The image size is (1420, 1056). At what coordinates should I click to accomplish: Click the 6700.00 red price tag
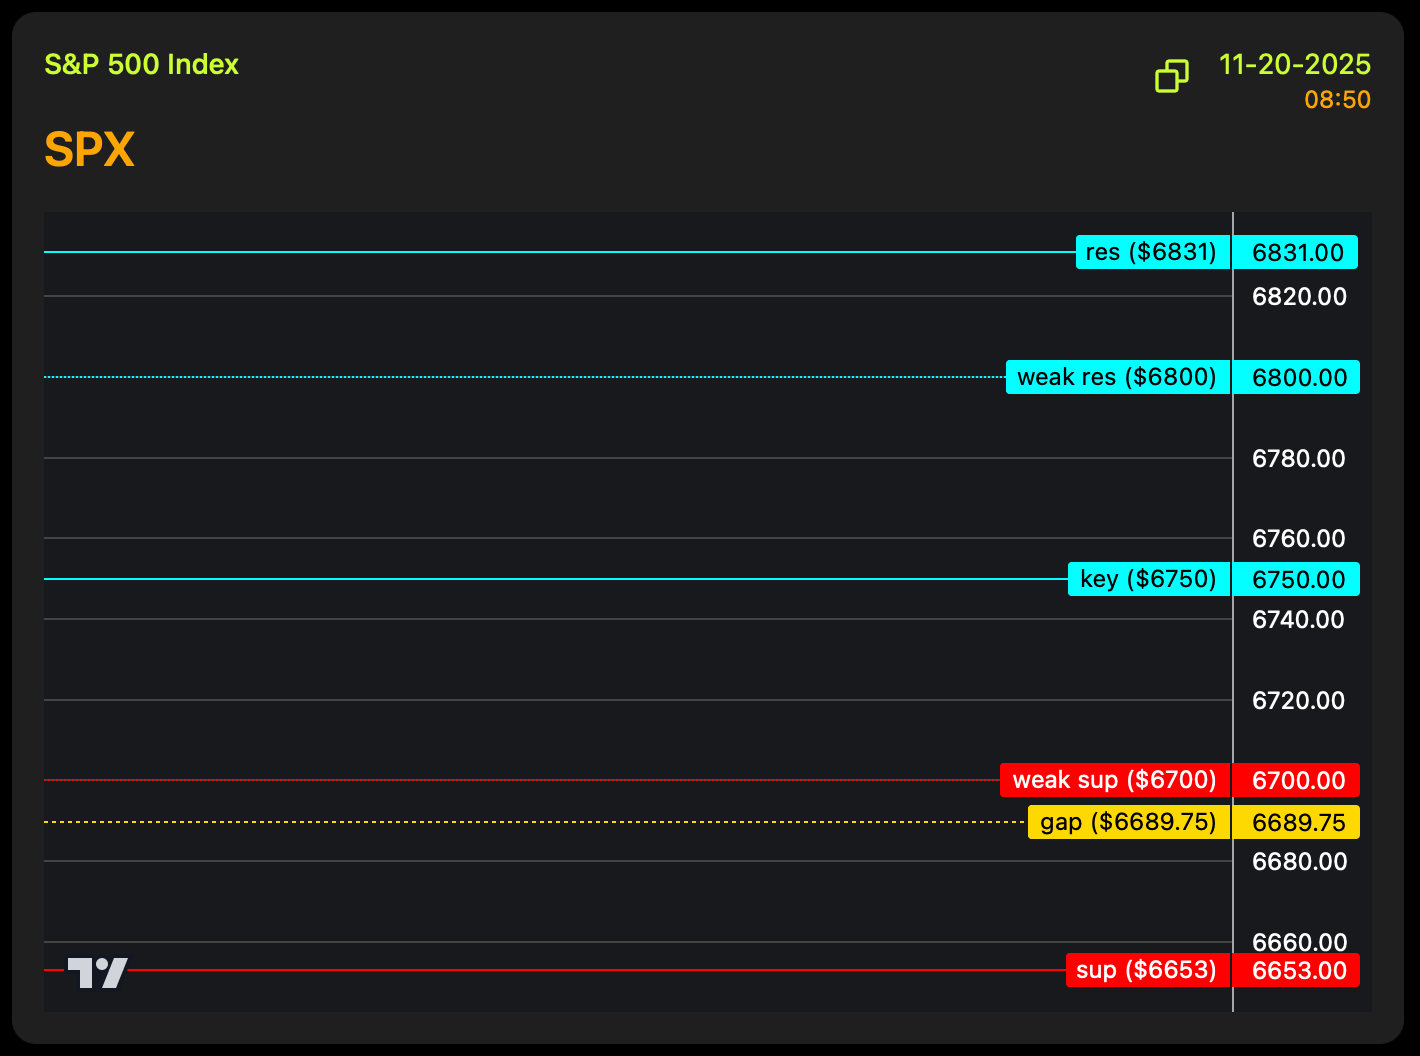[x=1297, y=780]
